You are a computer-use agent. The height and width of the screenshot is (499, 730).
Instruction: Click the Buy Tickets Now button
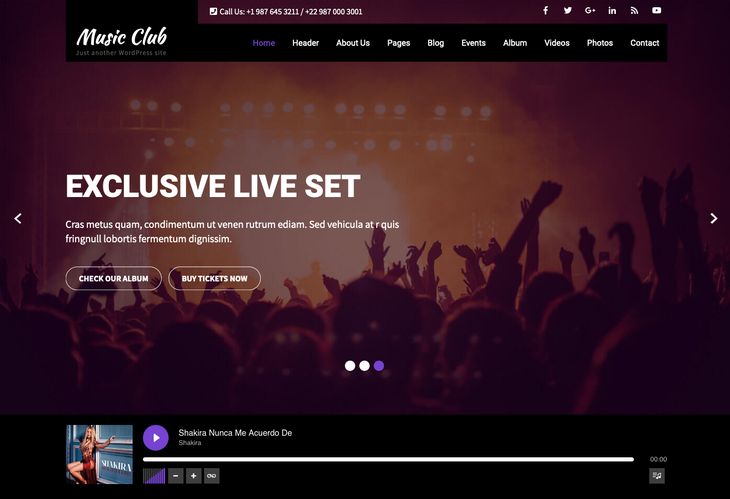215,278
